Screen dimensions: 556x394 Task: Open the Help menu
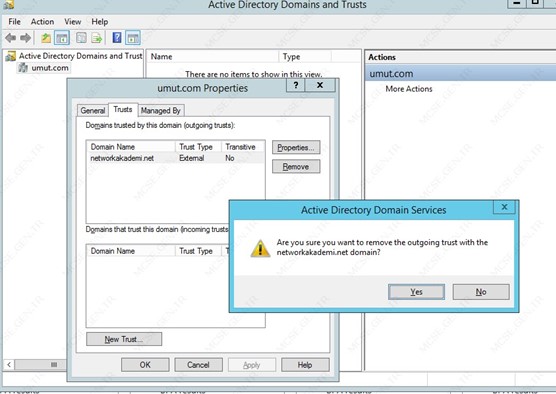100,22
